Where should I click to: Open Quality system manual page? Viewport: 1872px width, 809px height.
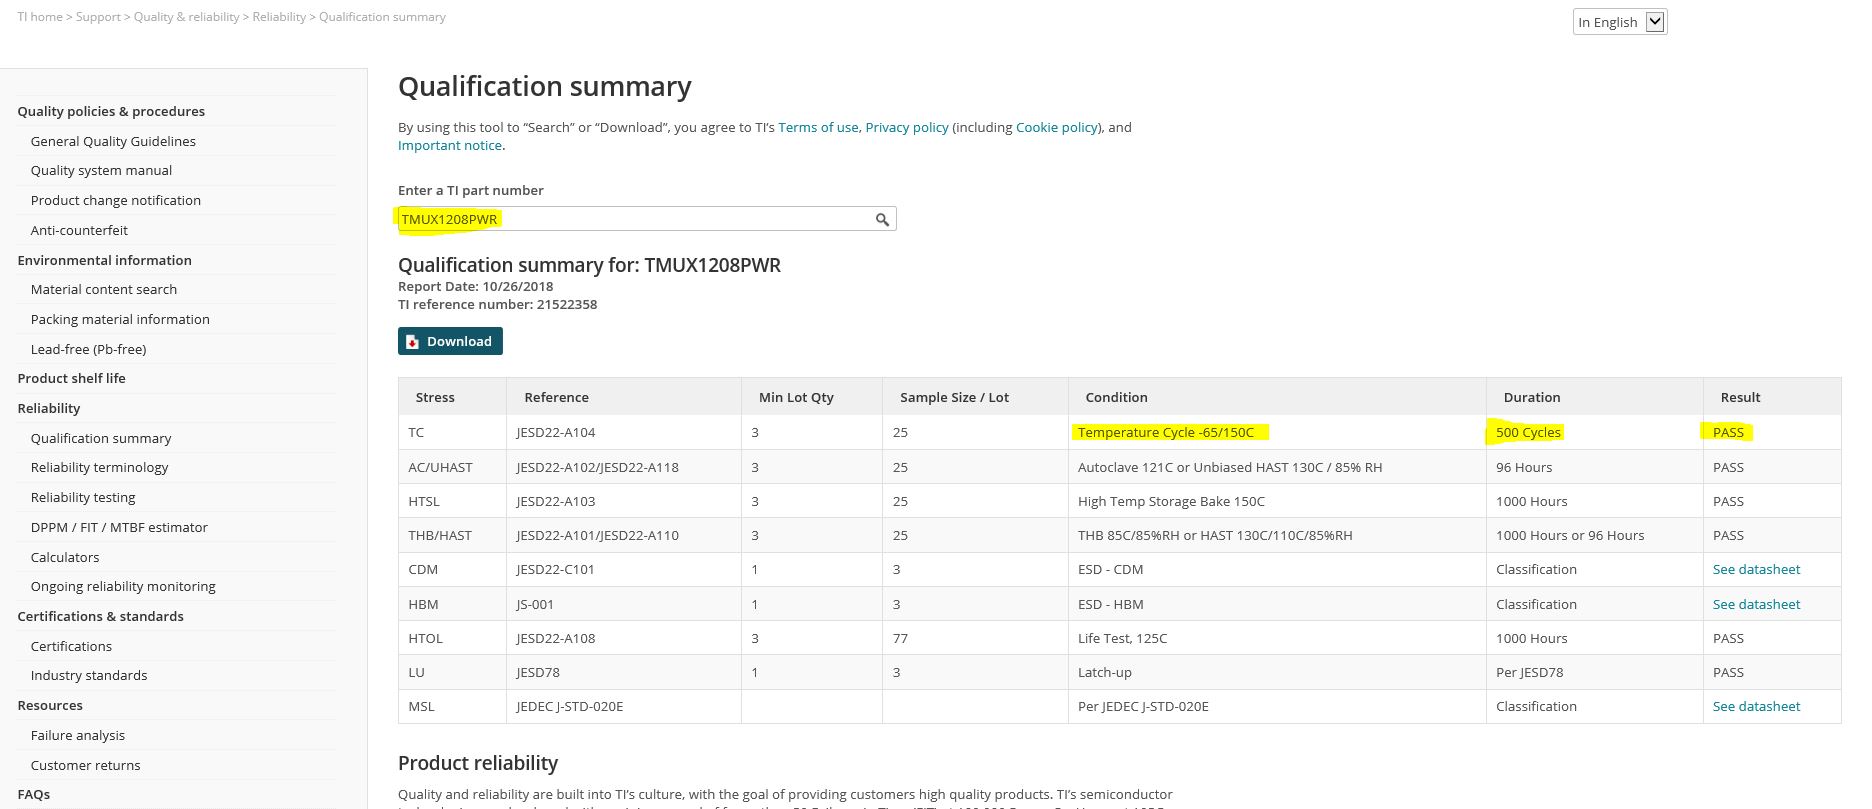coord(101,170)
